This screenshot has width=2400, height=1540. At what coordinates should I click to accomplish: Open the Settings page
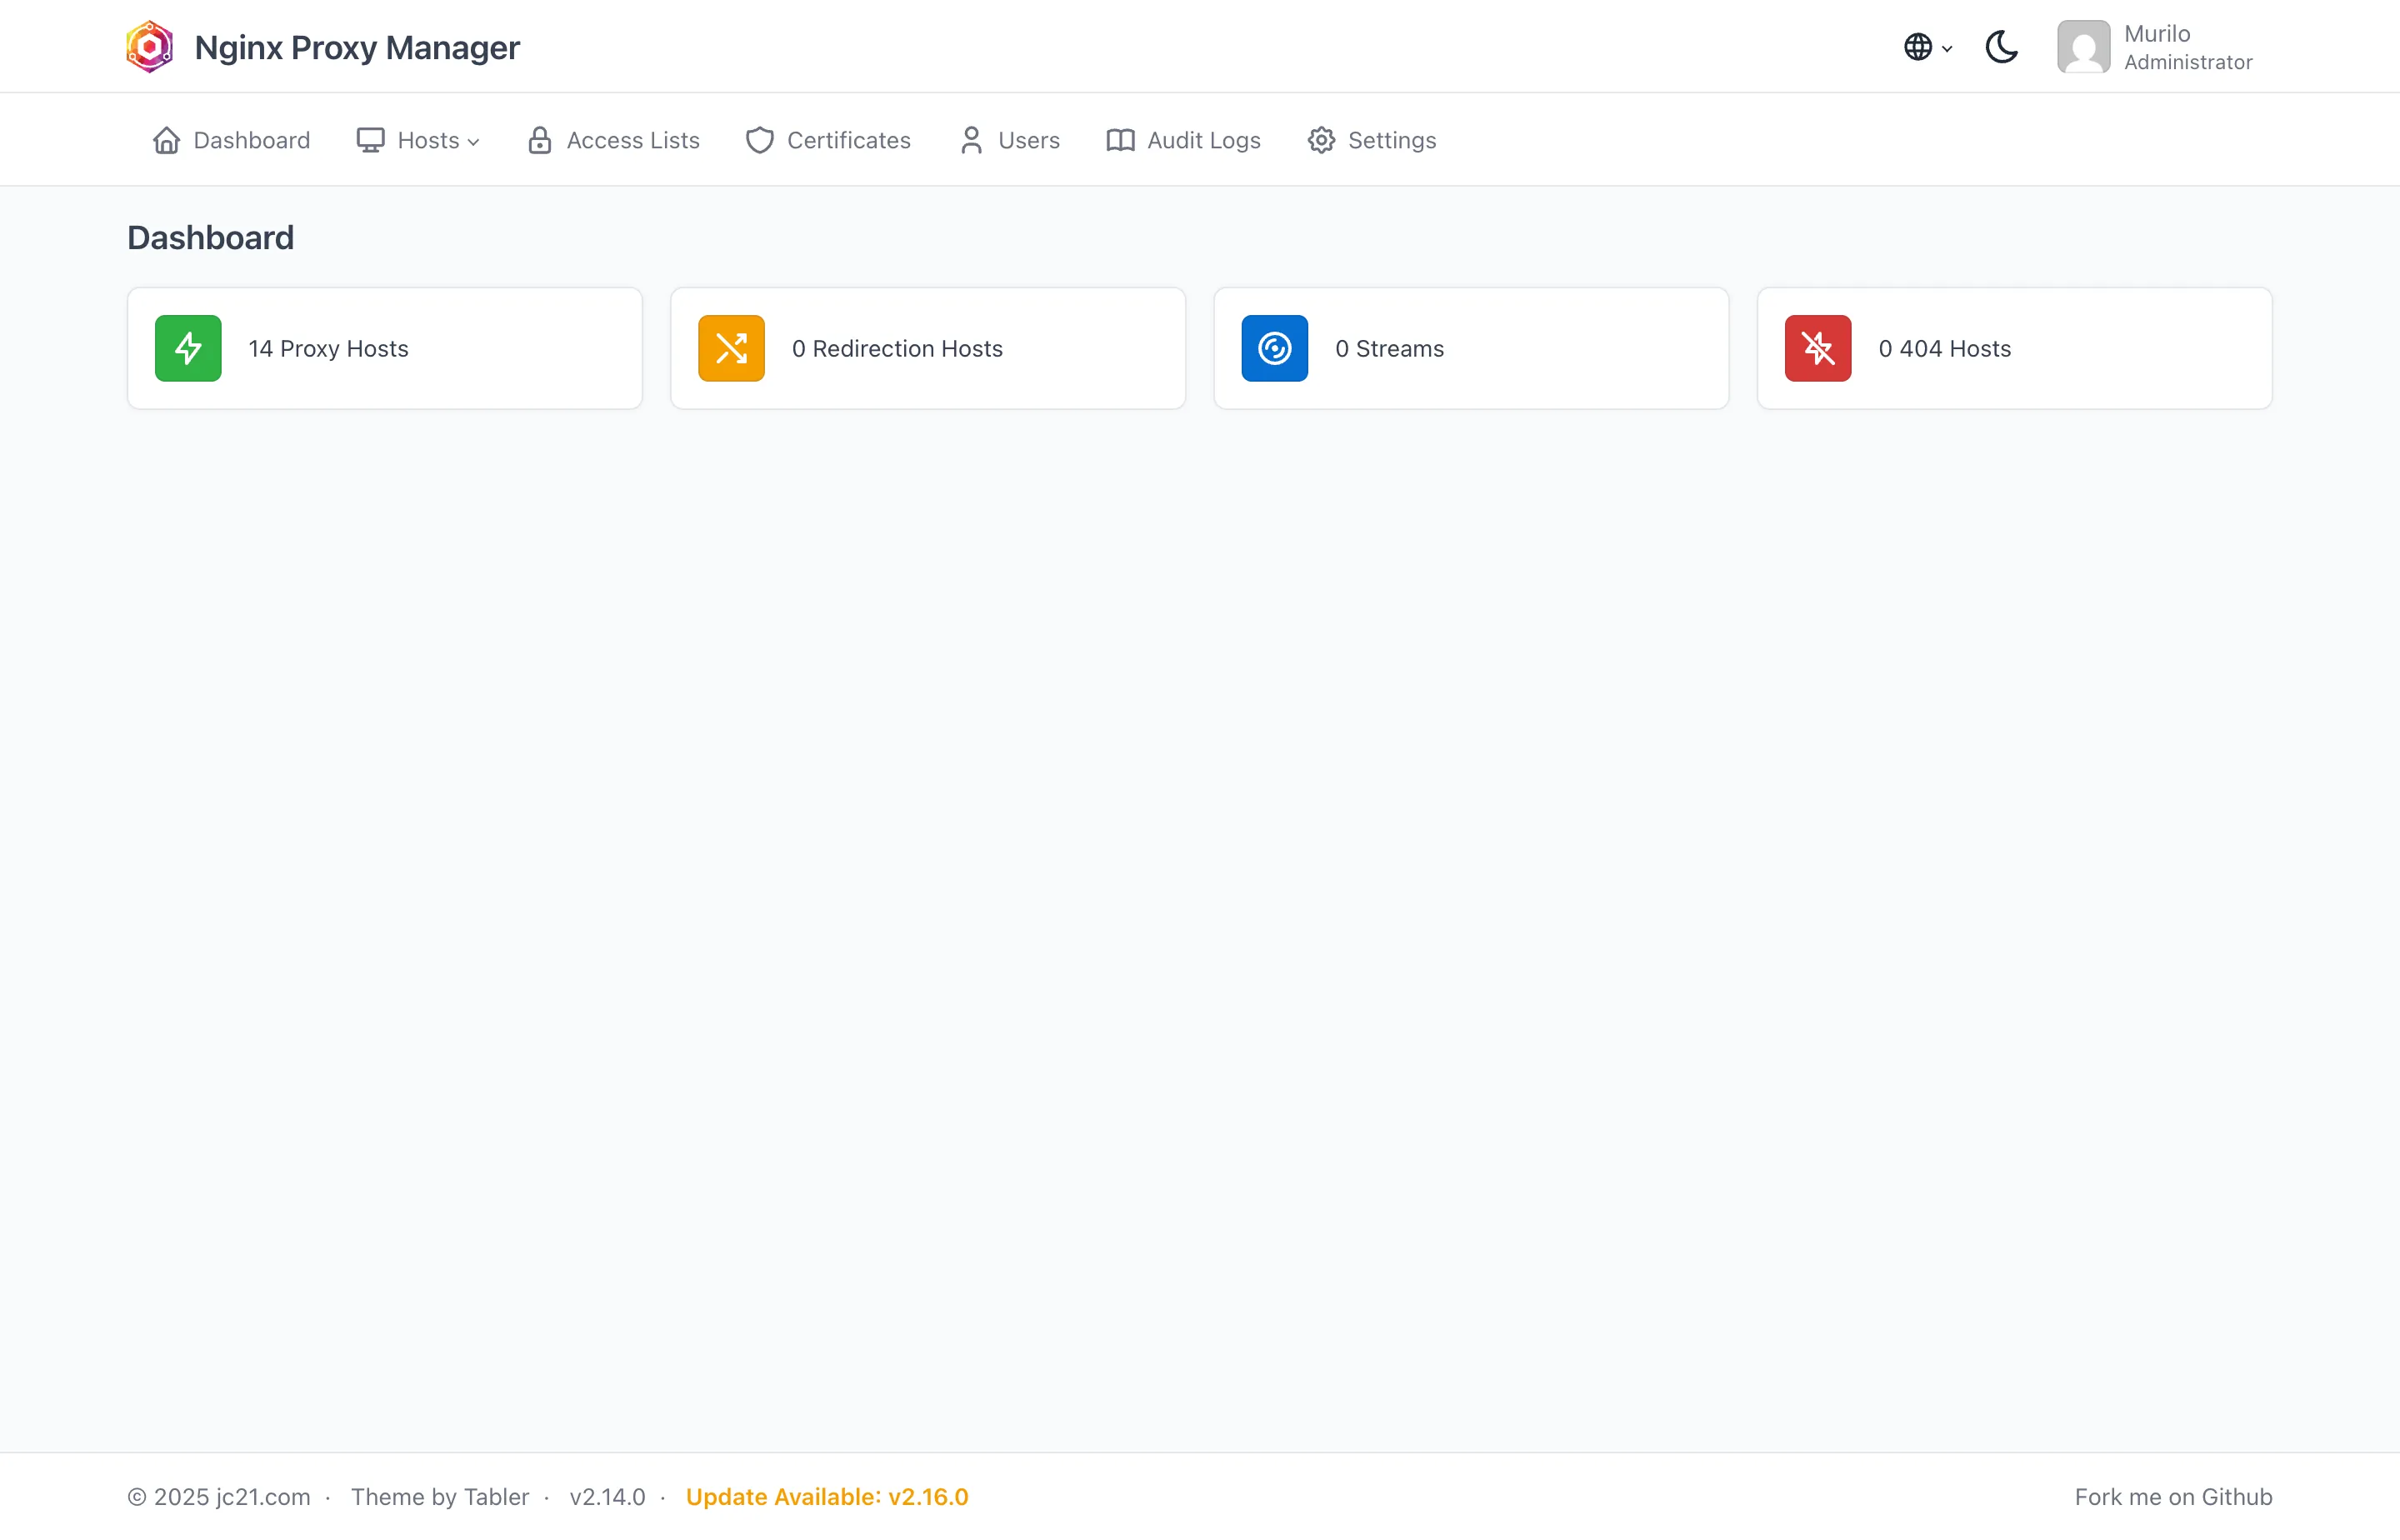[x=1371, y=140]
